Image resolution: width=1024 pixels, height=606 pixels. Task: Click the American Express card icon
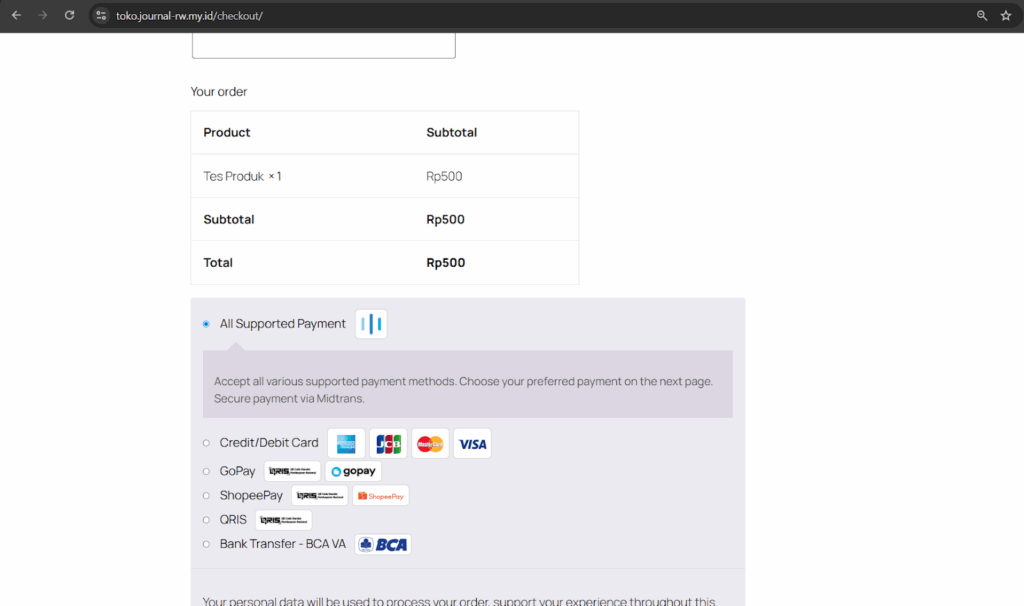[345, 443]
